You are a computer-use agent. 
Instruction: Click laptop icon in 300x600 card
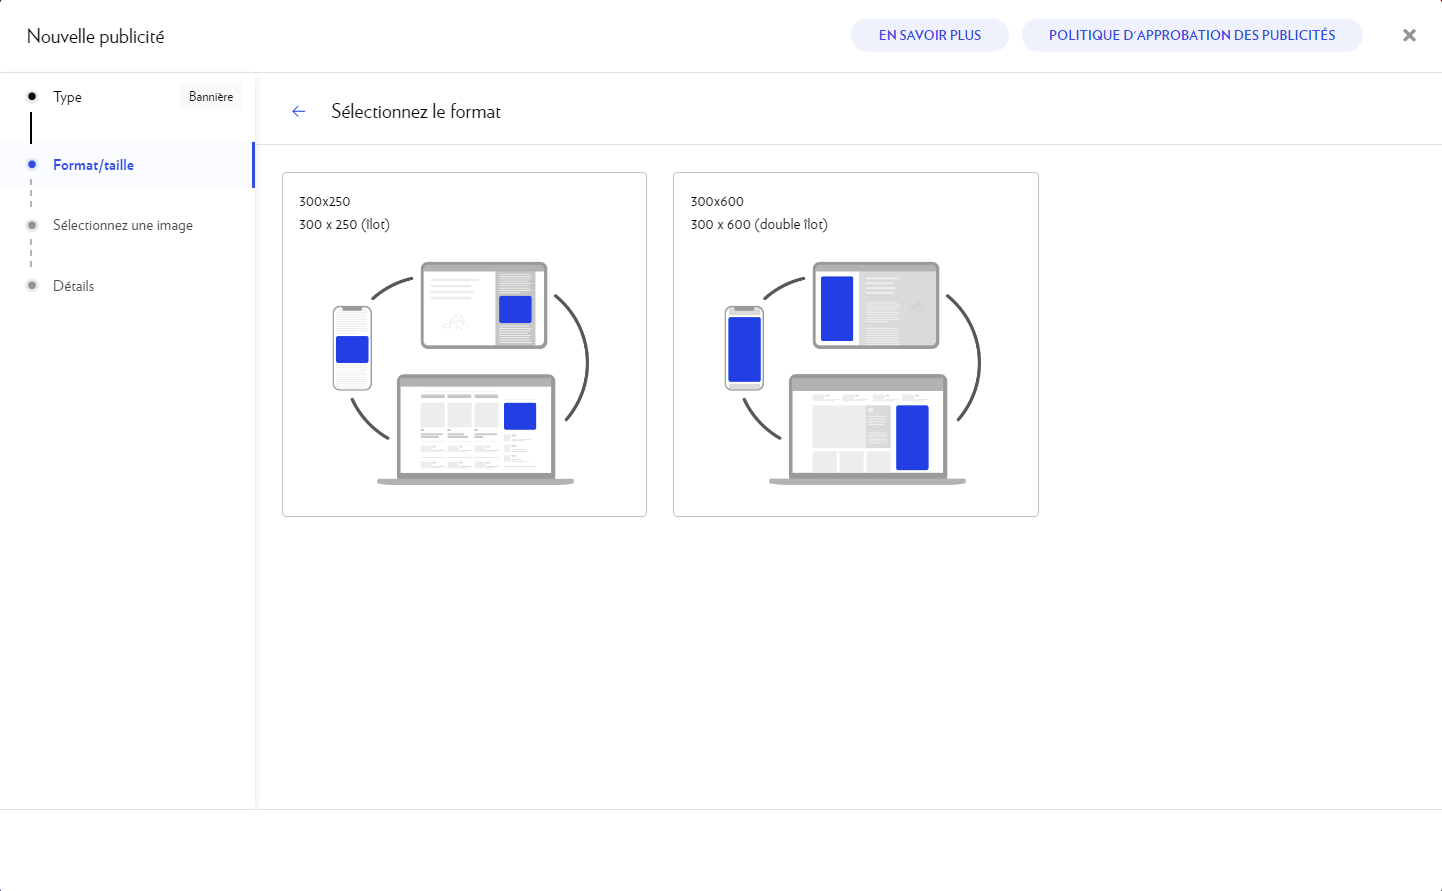[867, 430]
